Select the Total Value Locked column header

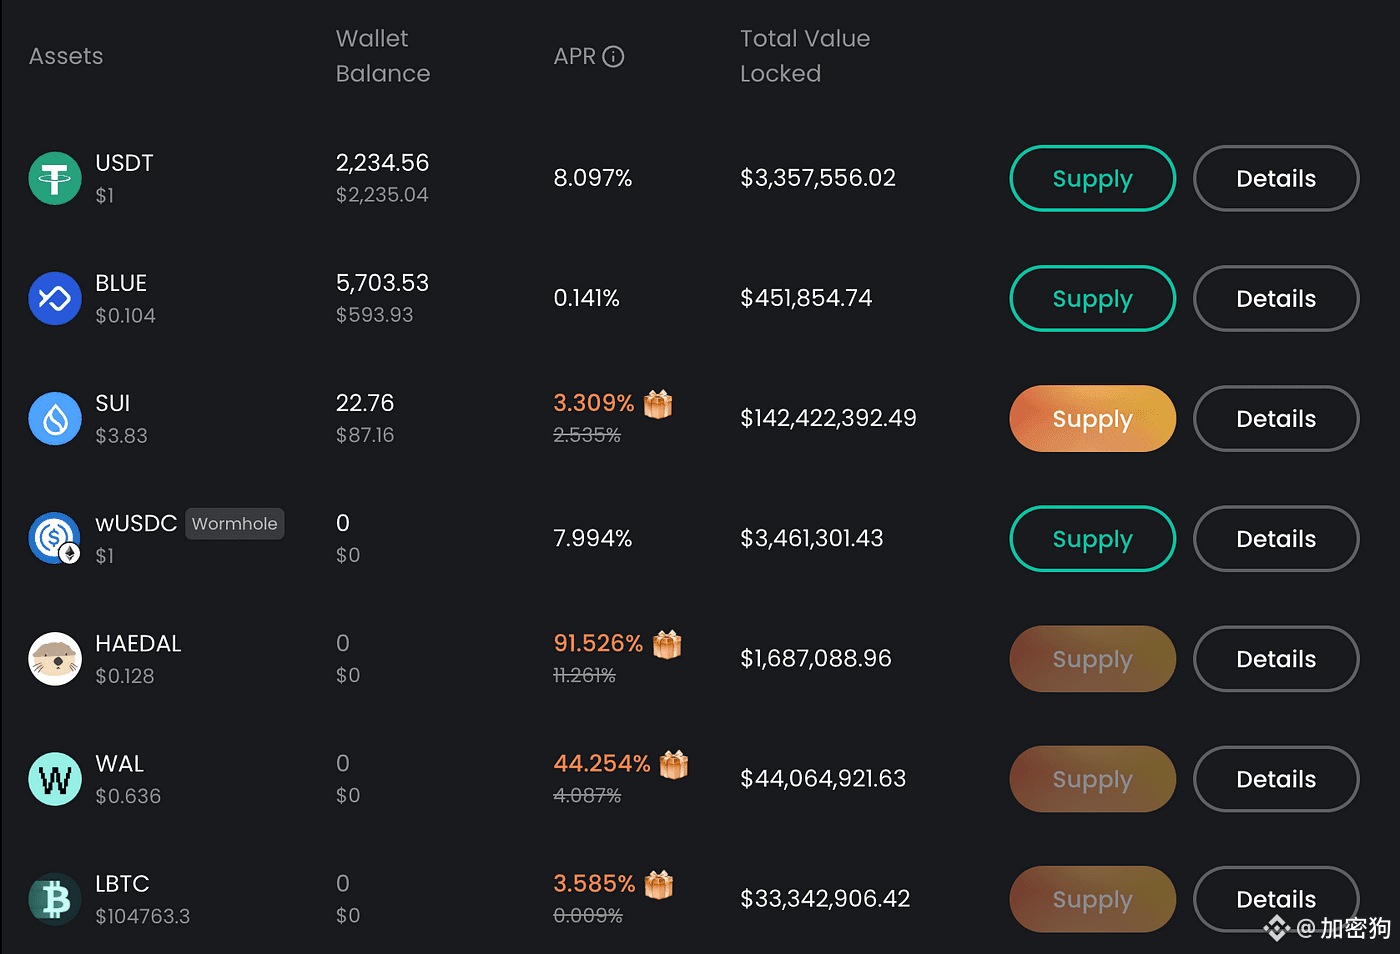point(805,56)
